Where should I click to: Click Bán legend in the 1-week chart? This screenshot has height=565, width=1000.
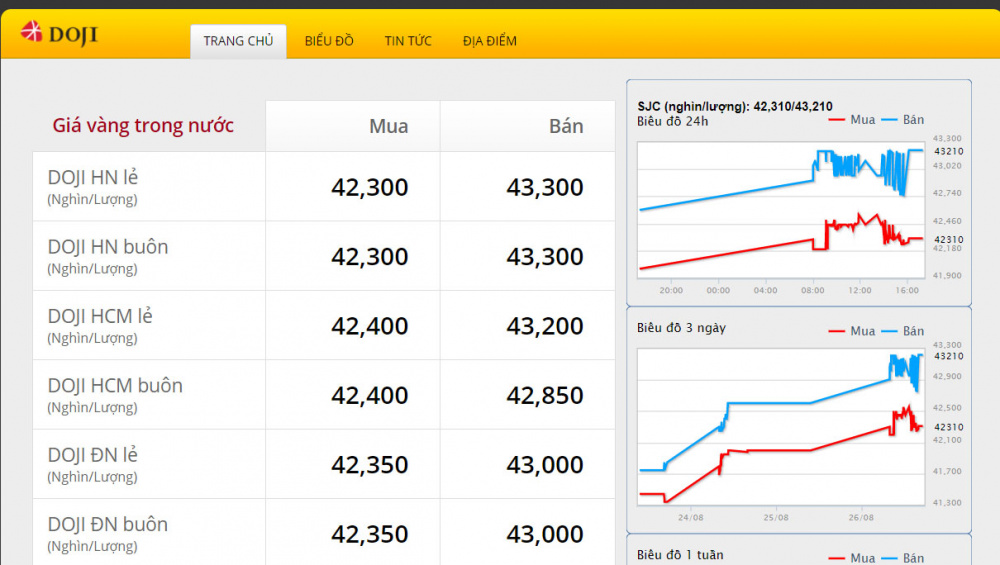[903, 558]
